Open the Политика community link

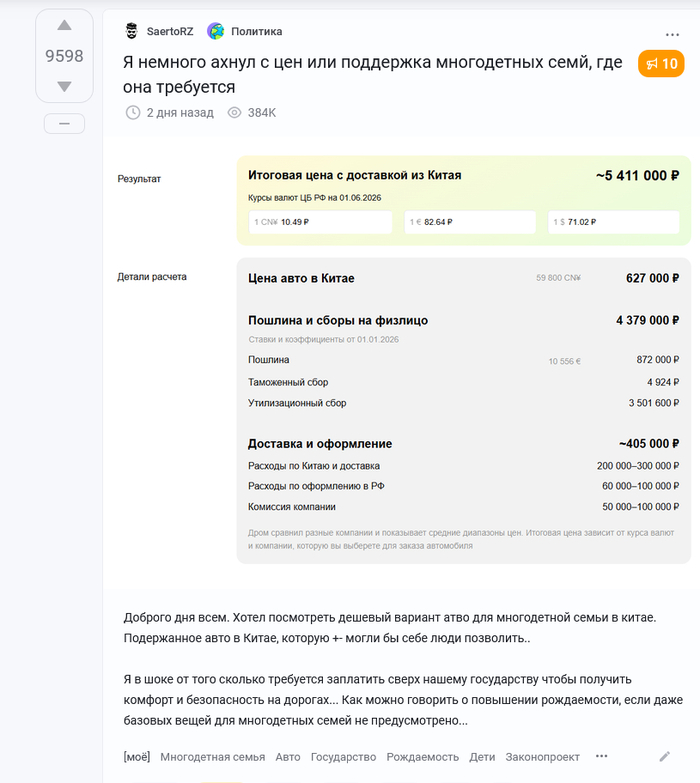tap(257, 31)
